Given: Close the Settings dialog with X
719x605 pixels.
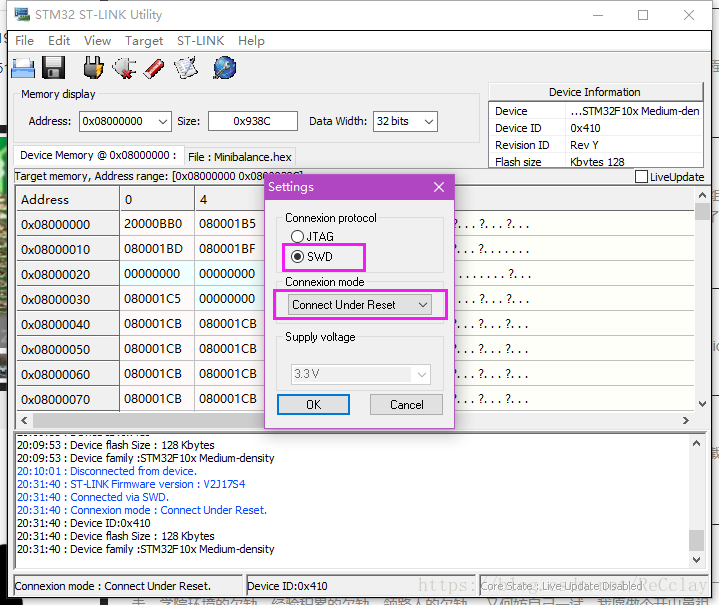Looking at the screenshot, I should click(x=439, y=187).
